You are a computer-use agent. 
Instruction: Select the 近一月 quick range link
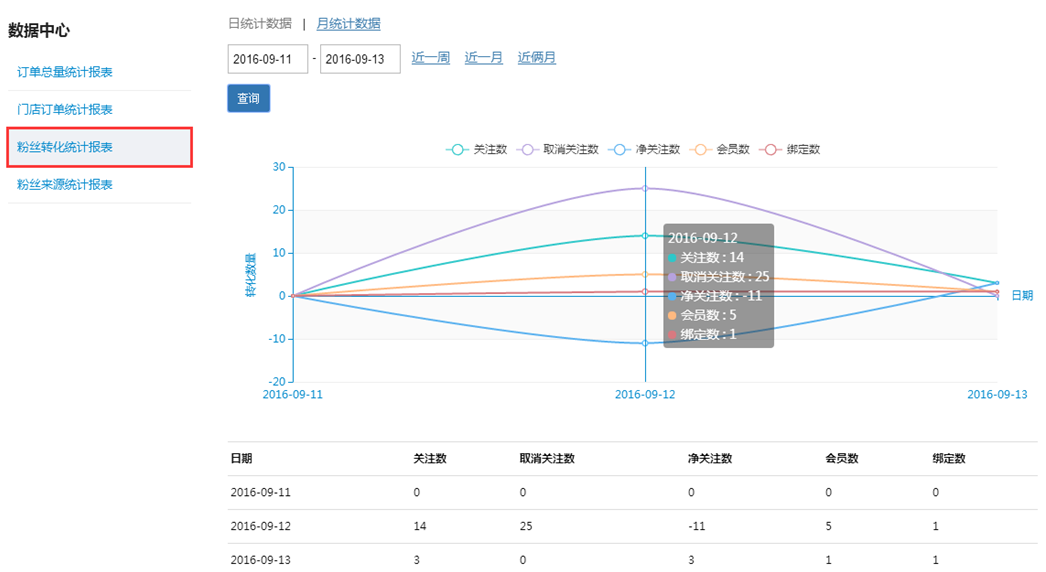click(x=484, y=58)
